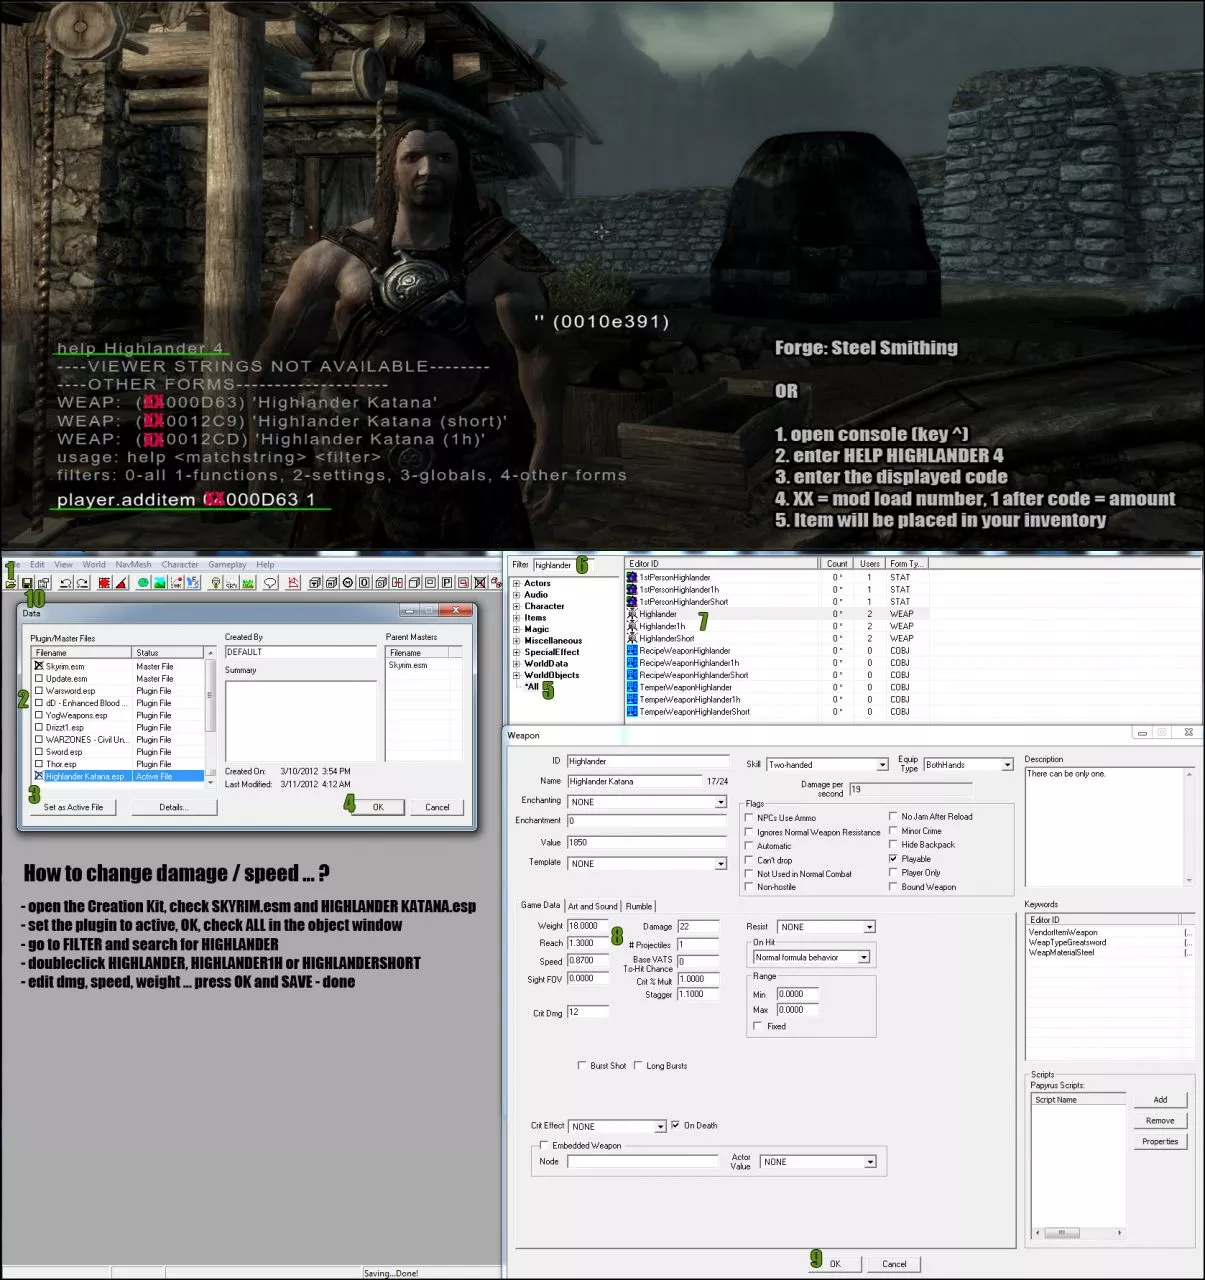The height and width of the screenshot is (1280, 1205).
Task: Click Cancel in the Weapon window
Action: pos(894,1264)
